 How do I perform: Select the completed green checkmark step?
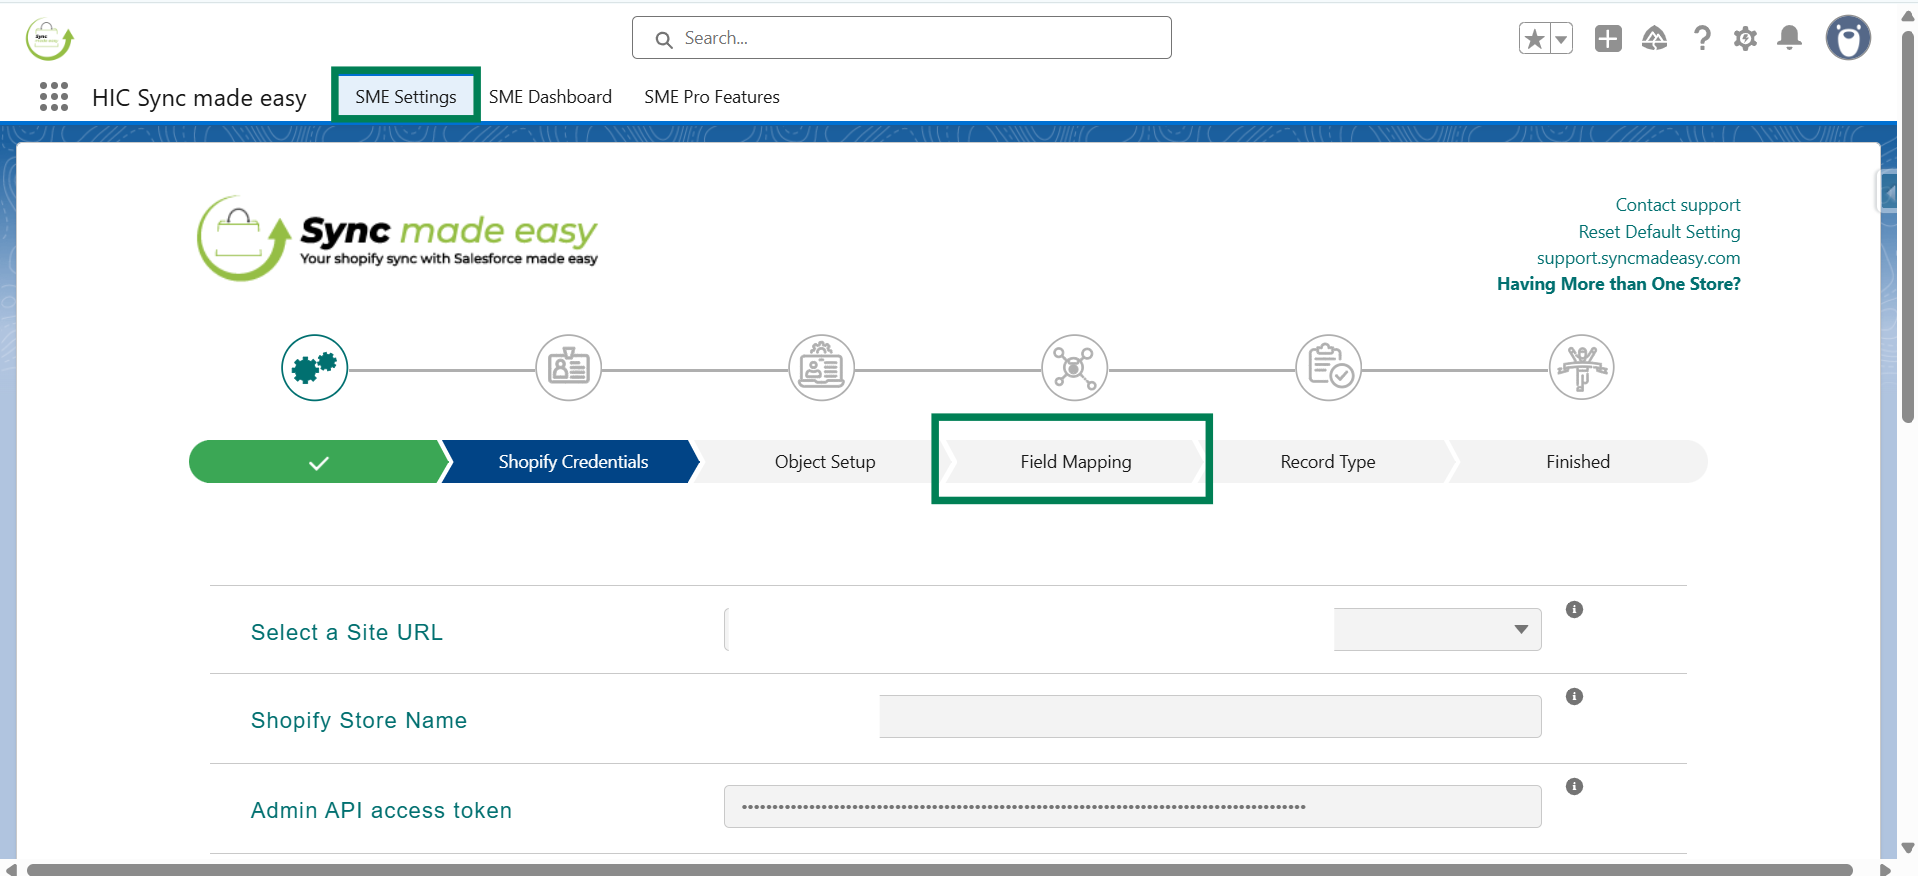coord(319,462)
